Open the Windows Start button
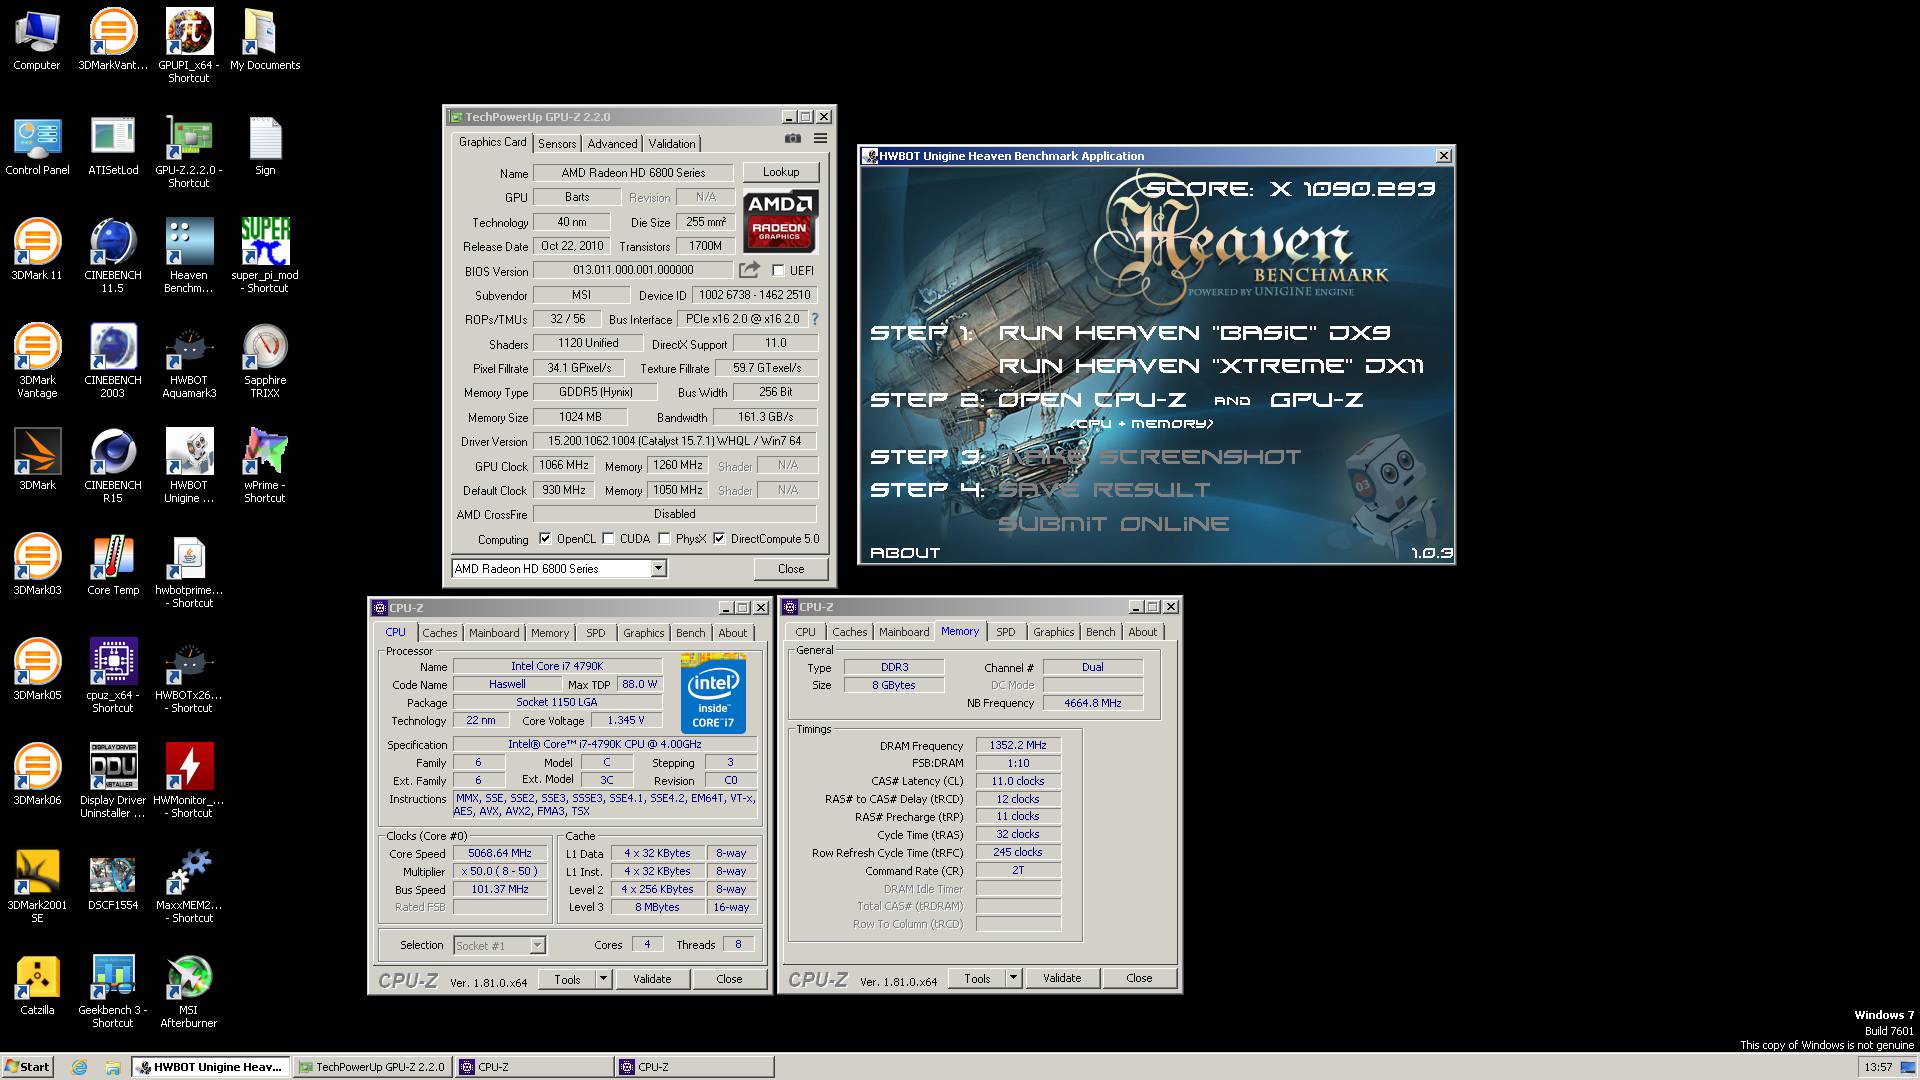The width and height of the screenshot is (1920, 1080). click(x=27, y=1067)
